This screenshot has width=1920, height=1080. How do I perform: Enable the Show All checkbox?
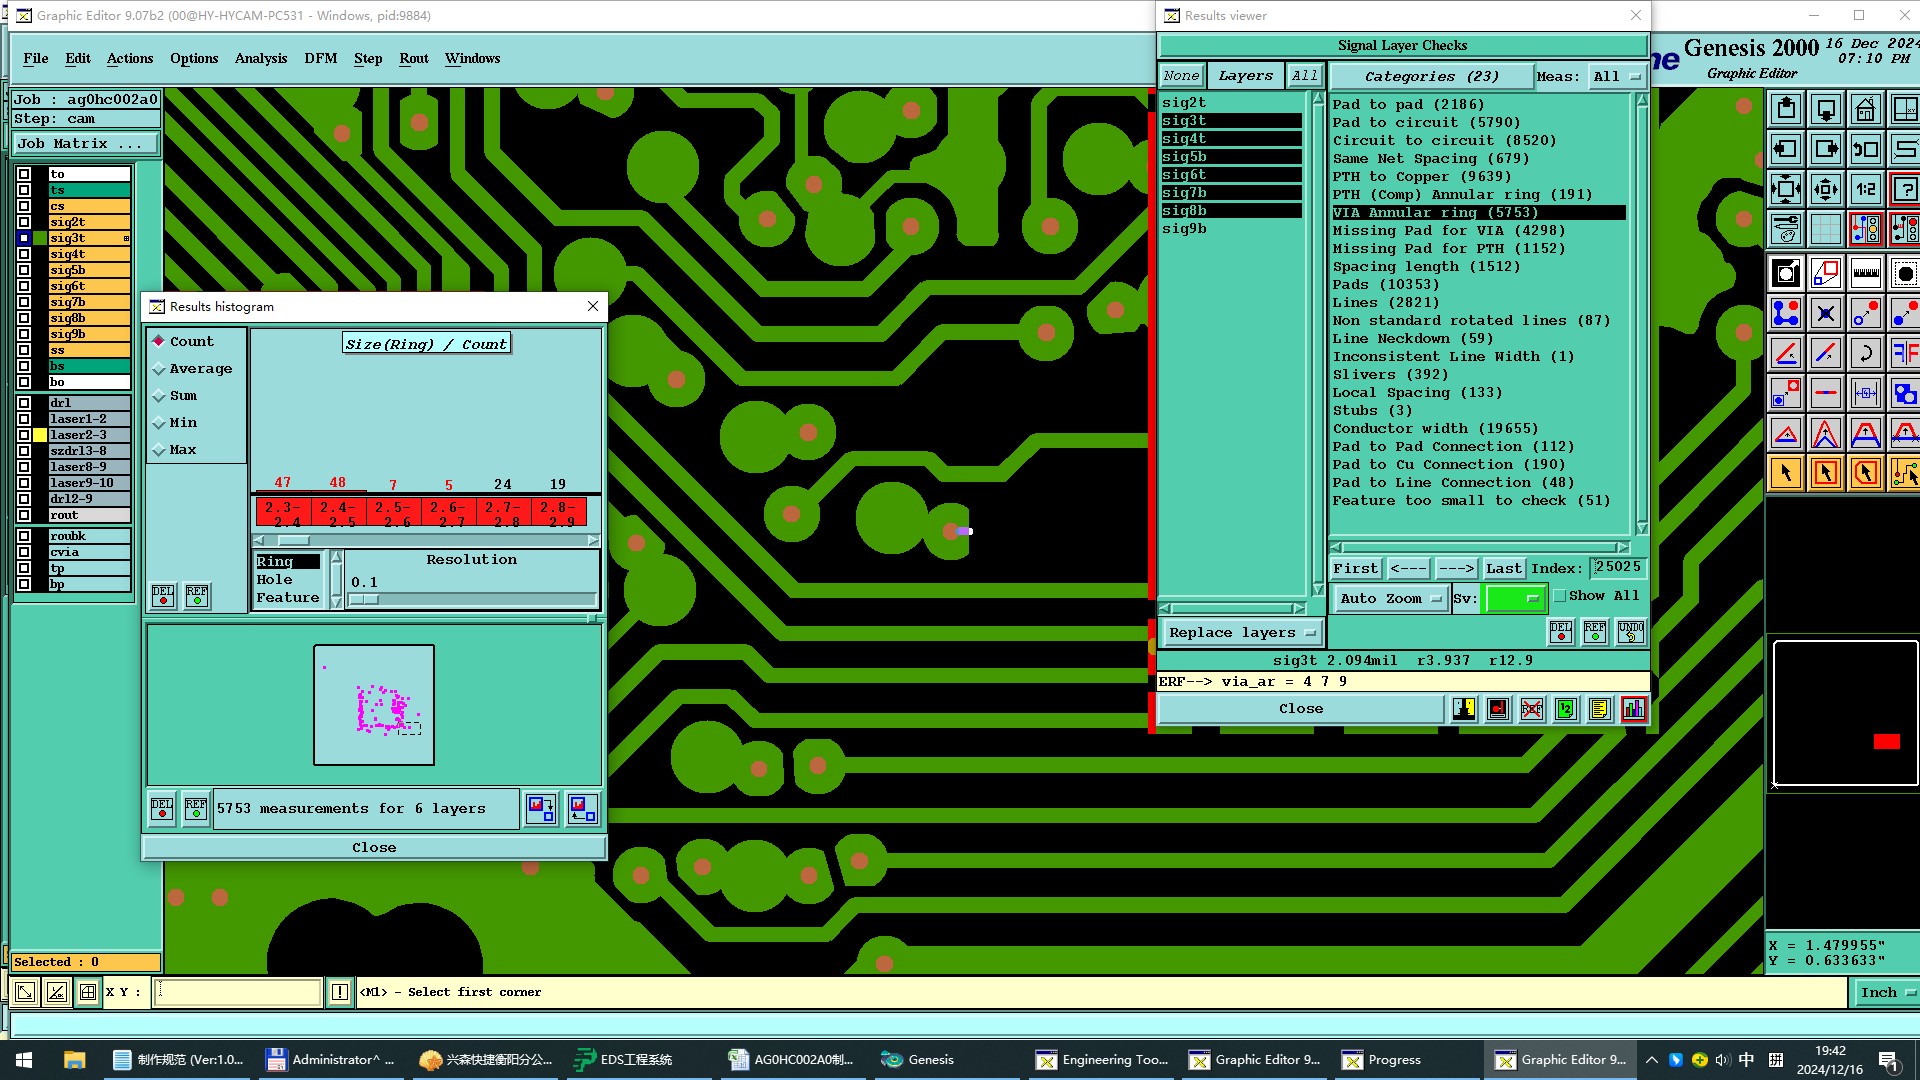coord(1560,596)
